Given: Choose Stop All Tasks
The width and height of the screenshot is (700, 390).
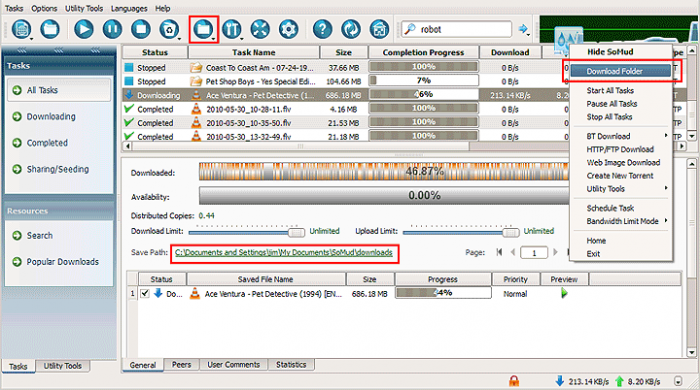Looking at the screenshot, I should point(609,117).
